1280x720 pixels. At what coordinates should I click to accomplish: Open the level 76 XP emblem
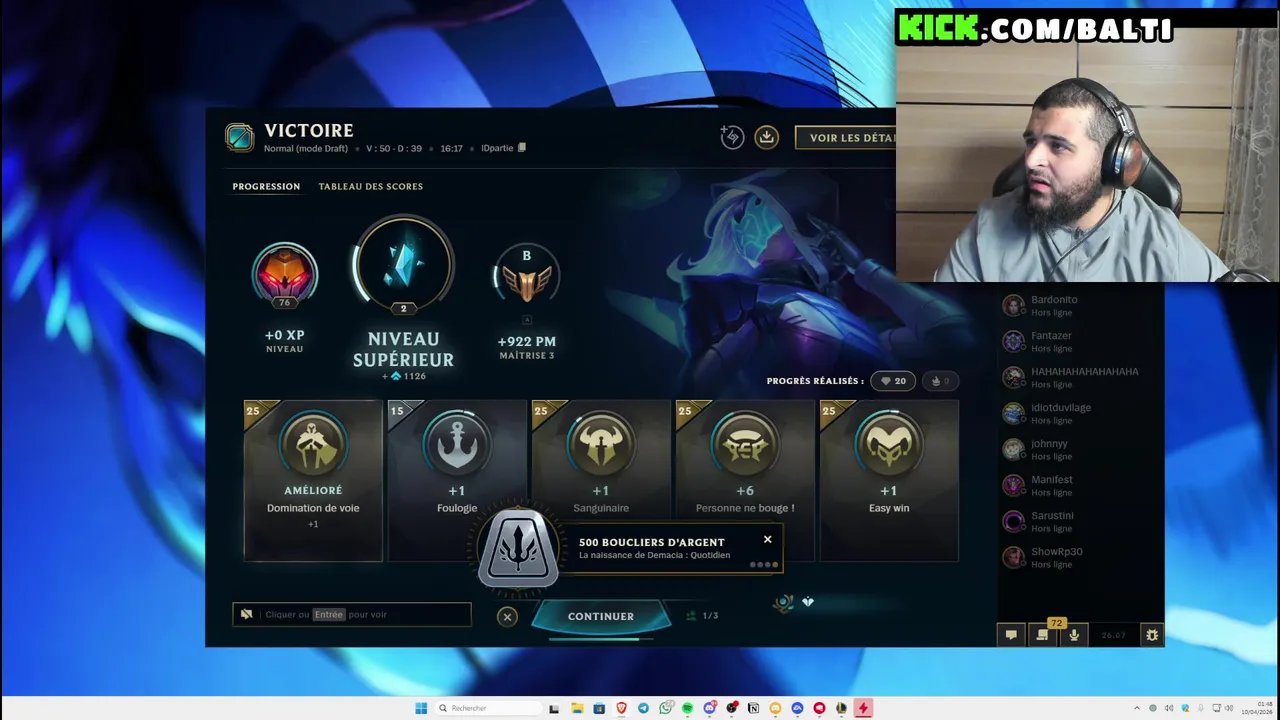click(x=285, y=274)
